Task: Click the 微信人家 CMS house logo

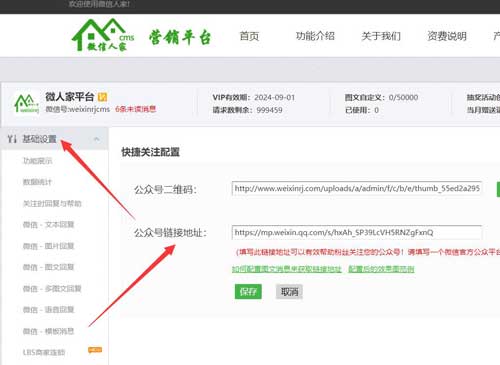Action: 103,35
